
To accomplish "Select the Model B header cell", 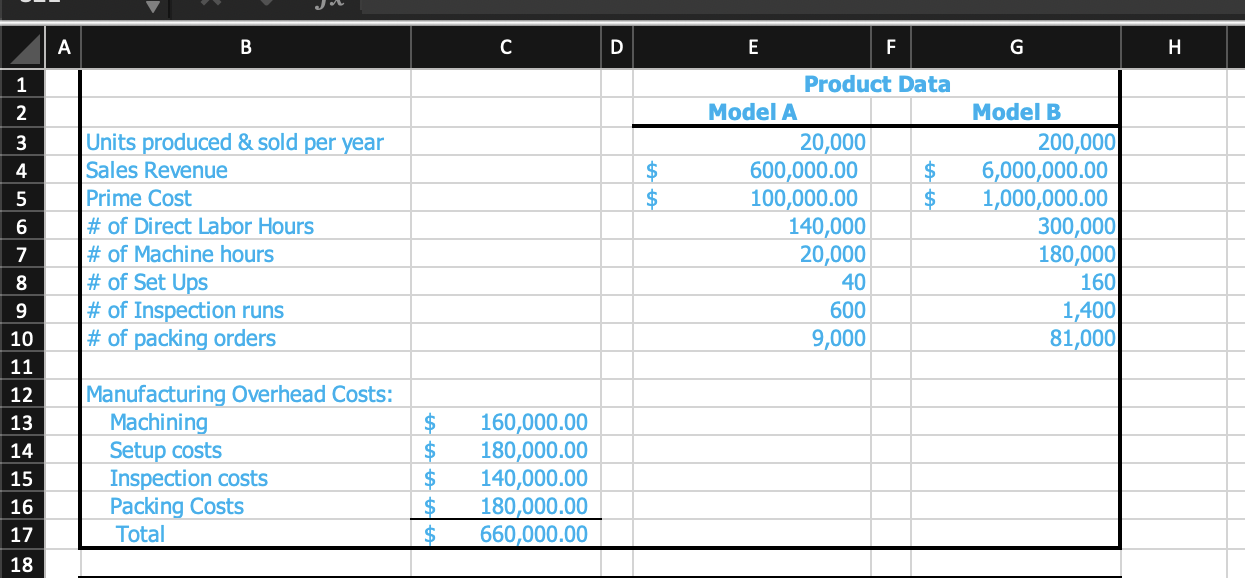I will tap(1016, 112).
